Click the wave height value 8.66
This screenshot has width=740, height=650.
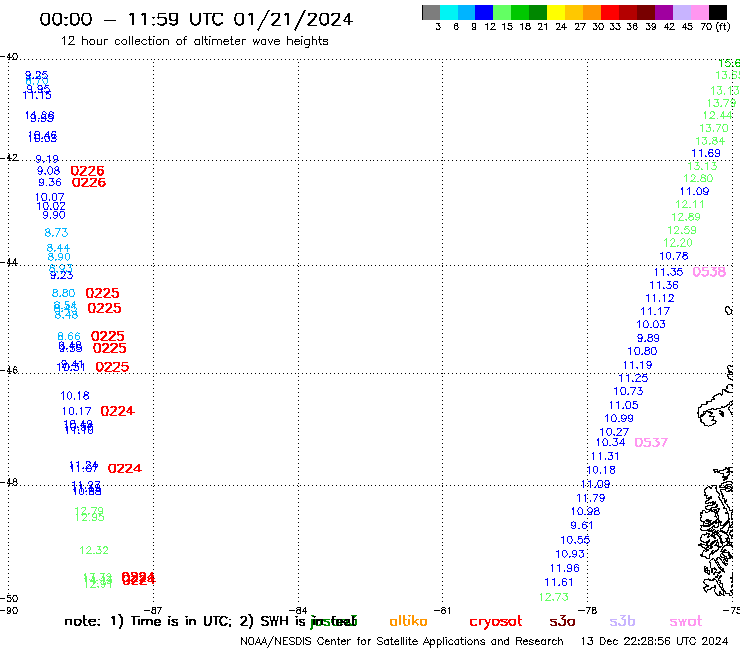tap(69, 336)
